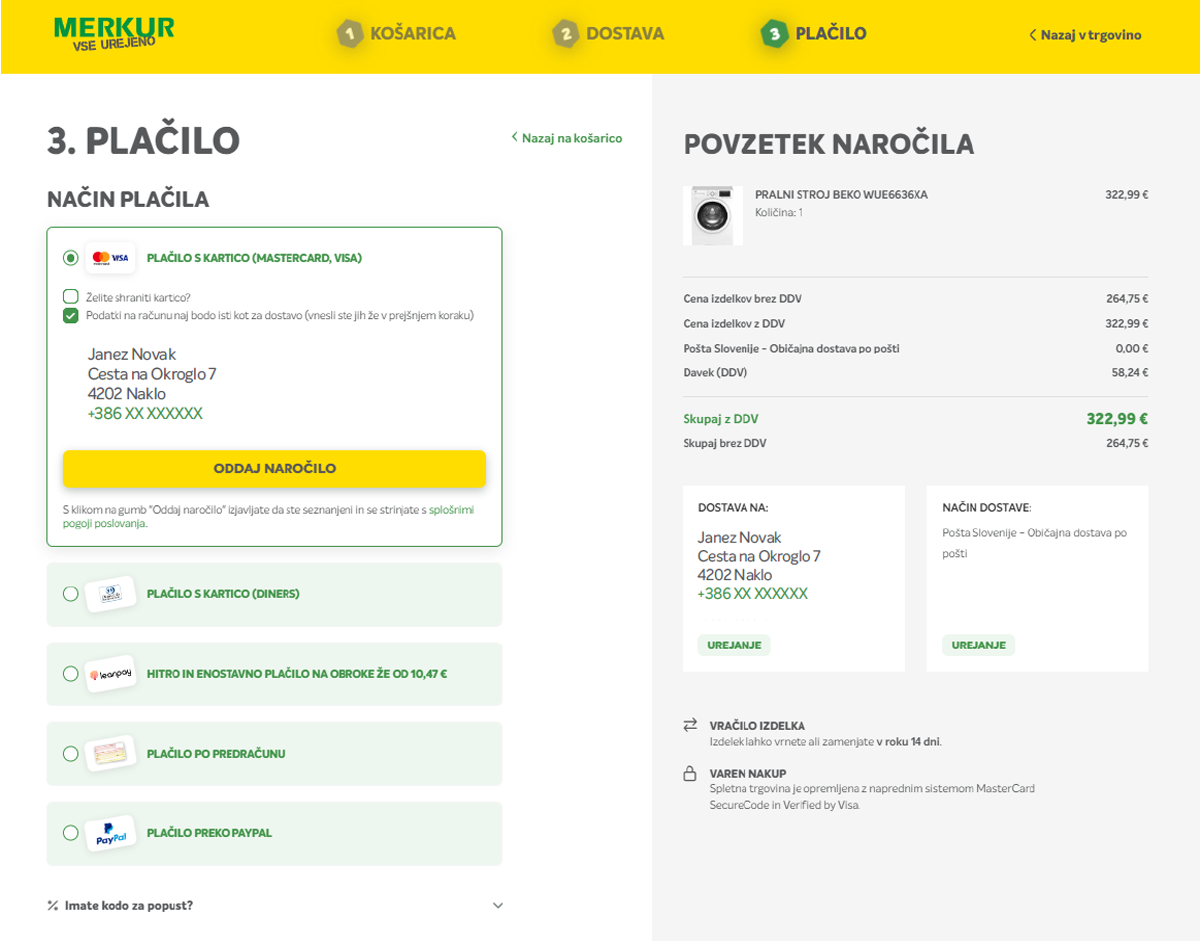The height and width of the screenshot is (942, 1200).
Task: Select PayPal payment radio button
Action: coord(71,833)
